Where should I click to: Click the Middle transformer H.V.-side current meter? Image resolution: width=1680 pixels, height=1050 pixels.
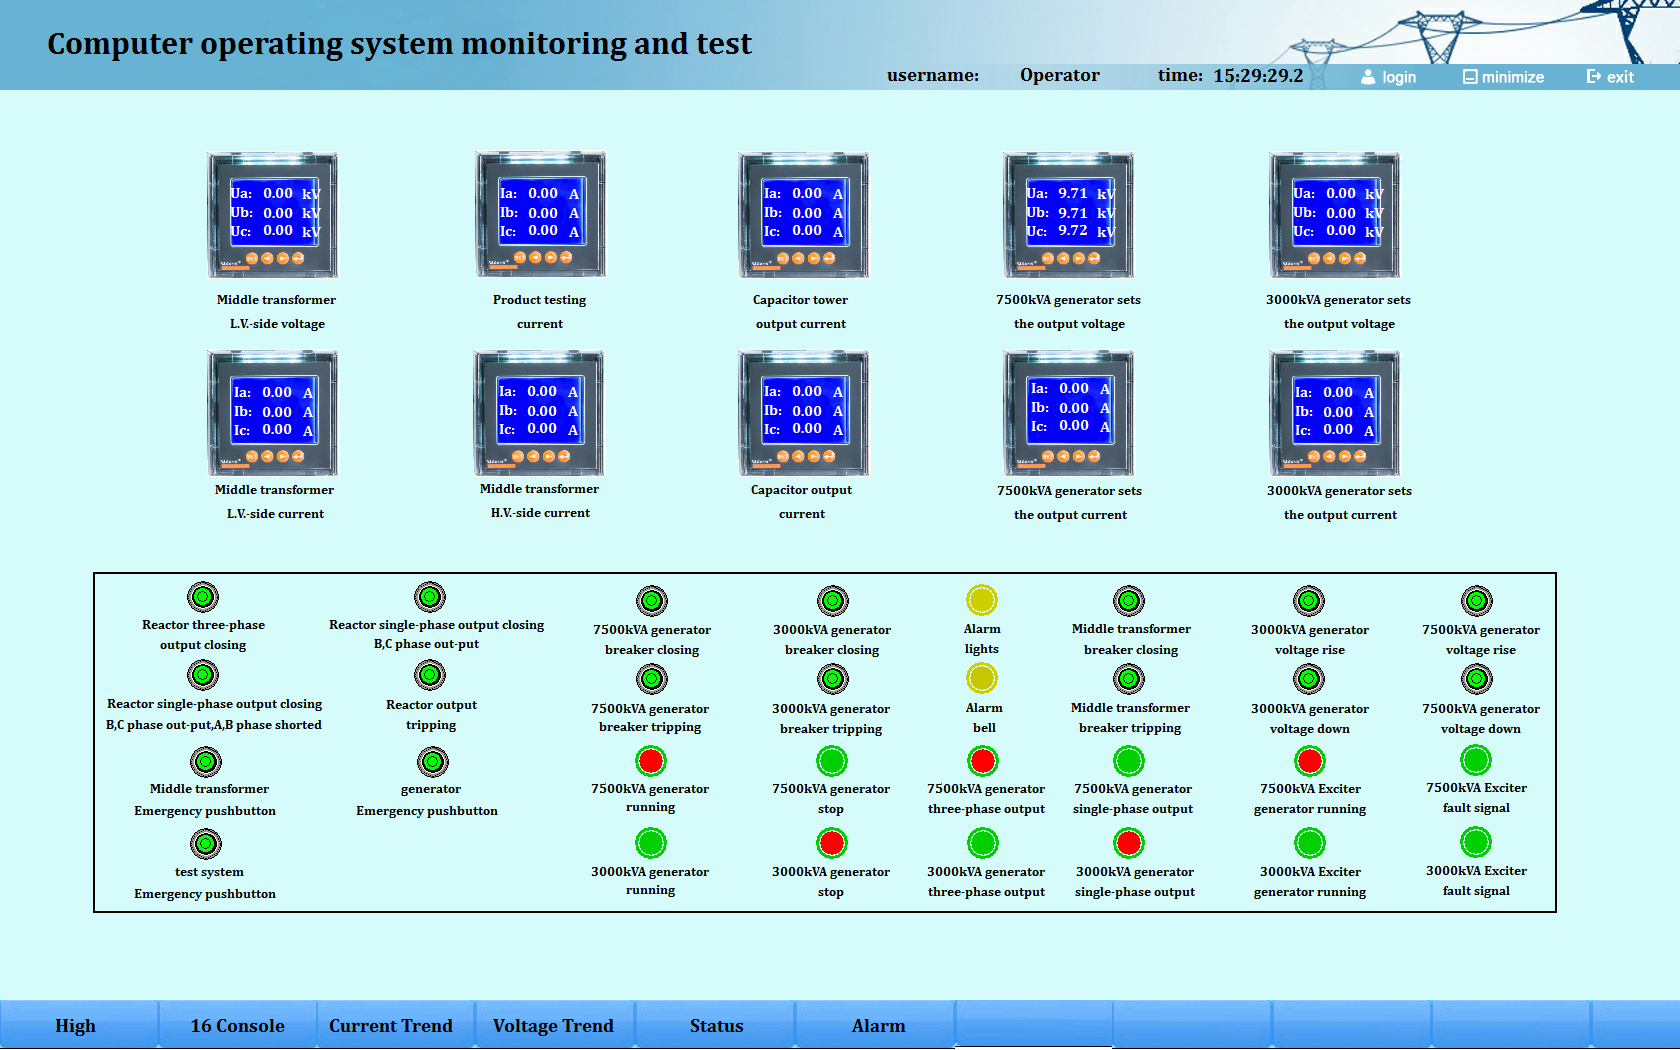click(539, 413)
